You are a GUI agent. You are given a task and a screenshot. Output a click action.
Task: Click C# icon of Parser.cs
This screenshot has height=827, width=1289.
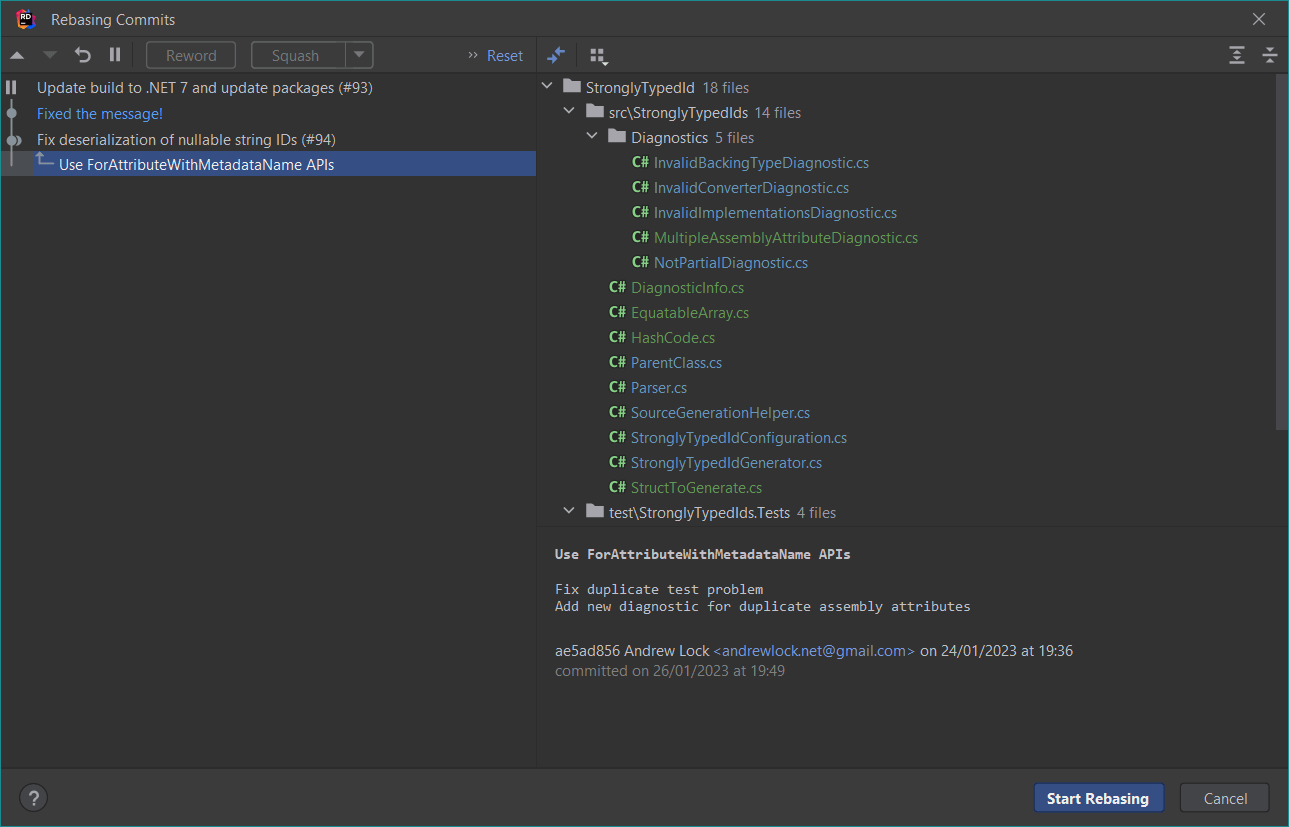(x=617, y=388)
